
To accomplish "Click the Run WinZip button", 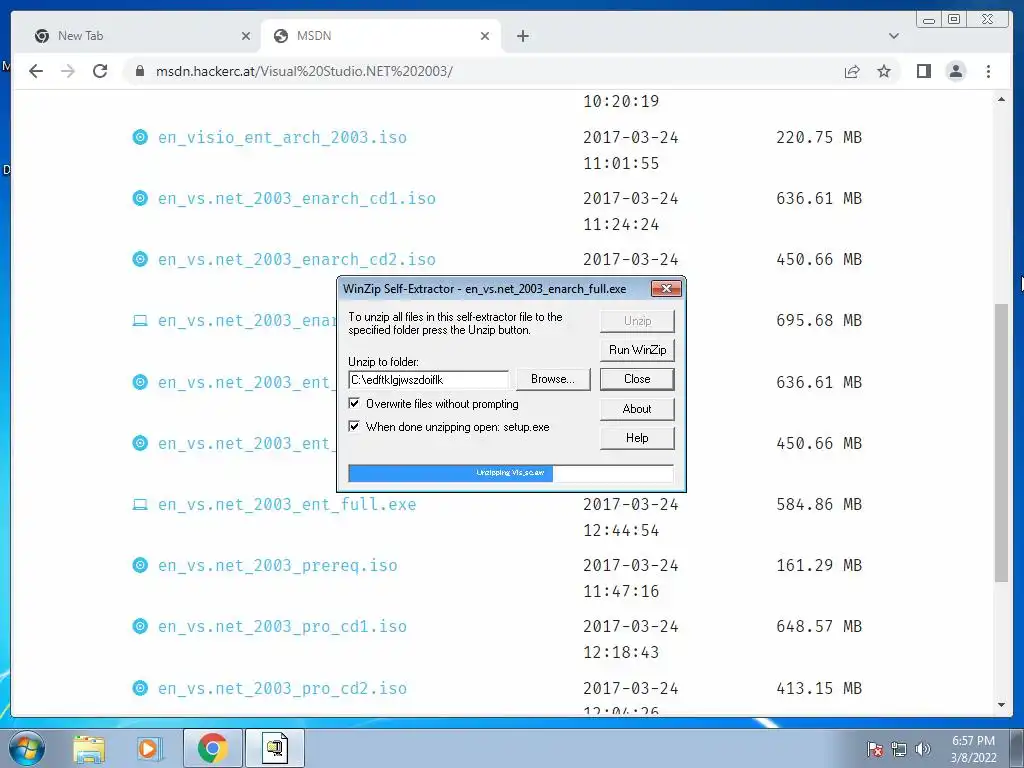I will click(637, 350).
